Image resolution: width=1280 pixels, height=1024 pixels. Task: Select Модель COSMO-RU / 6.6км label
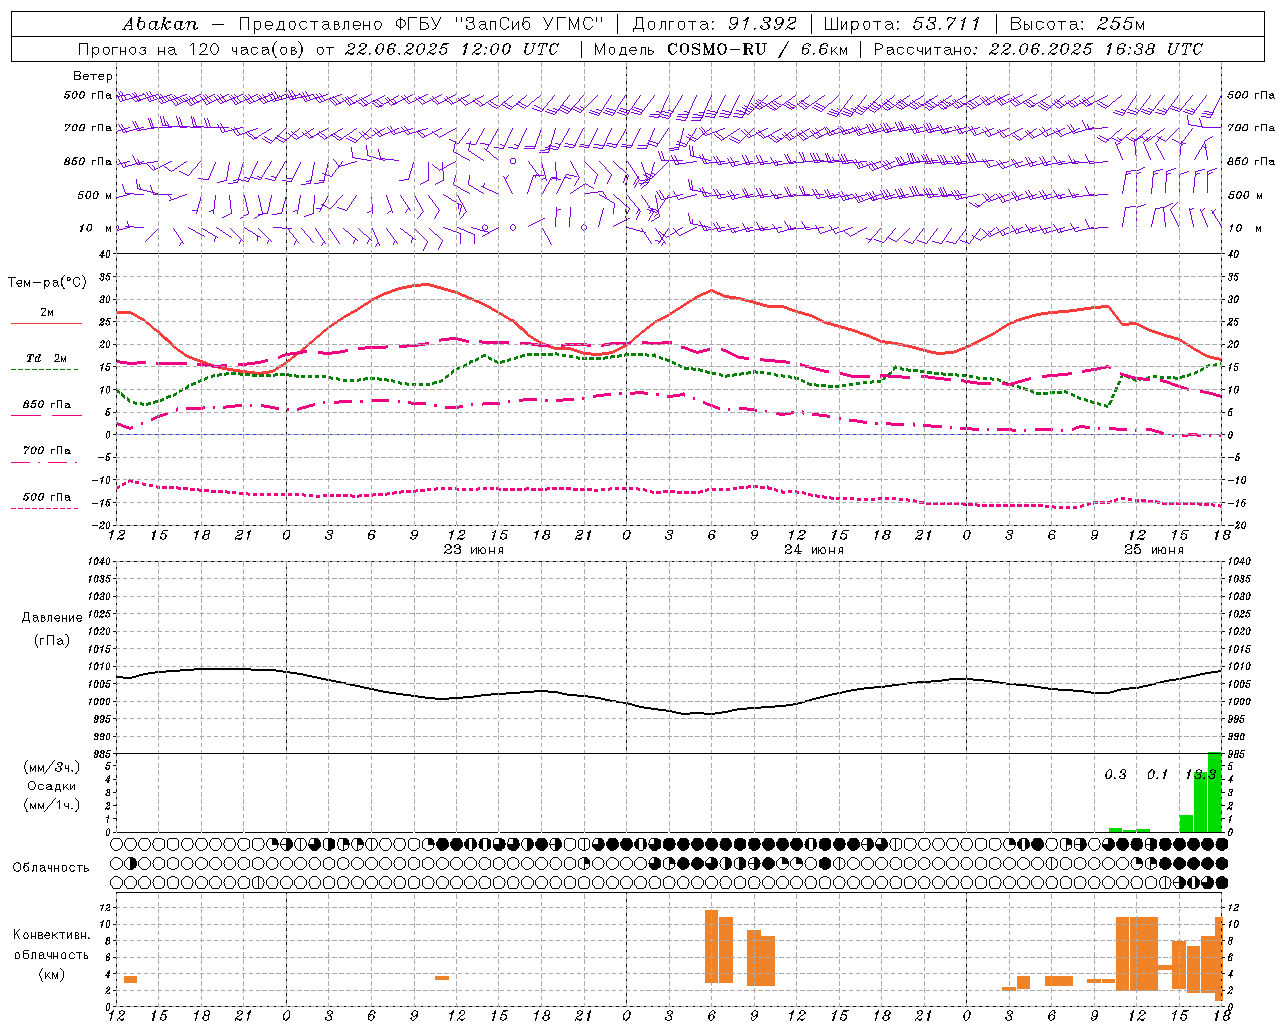[721, 49]
